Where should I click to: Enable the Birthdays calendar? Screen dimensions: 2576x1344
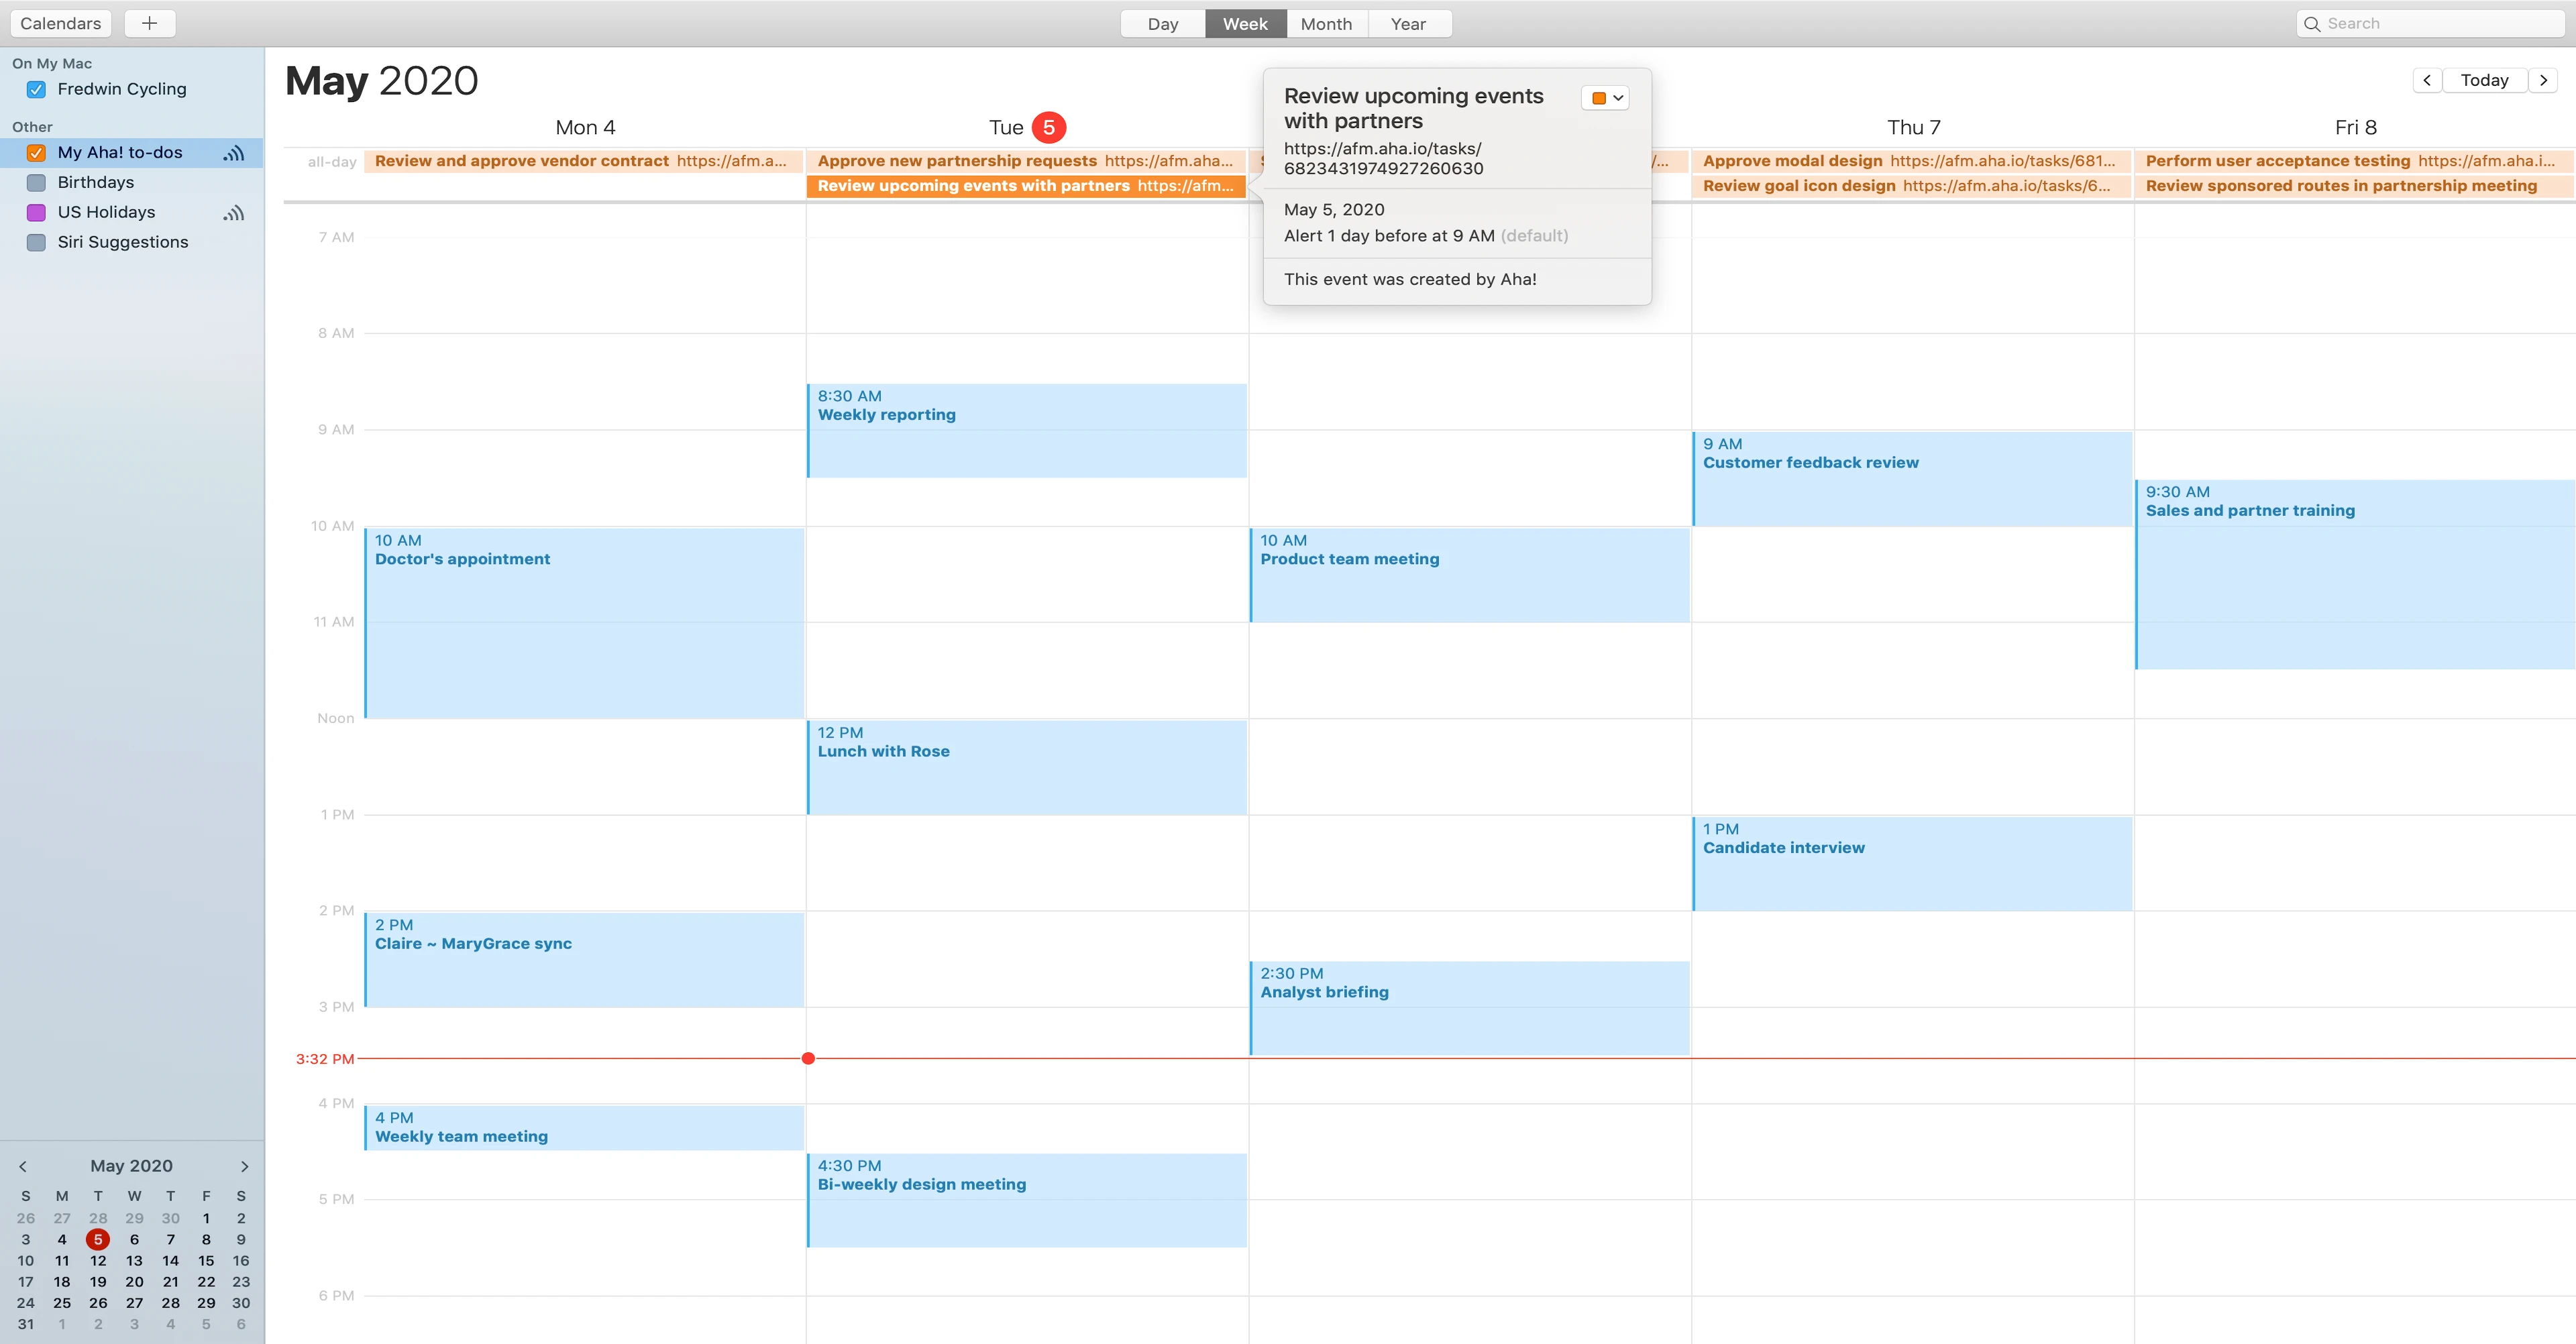click(35, 182)
